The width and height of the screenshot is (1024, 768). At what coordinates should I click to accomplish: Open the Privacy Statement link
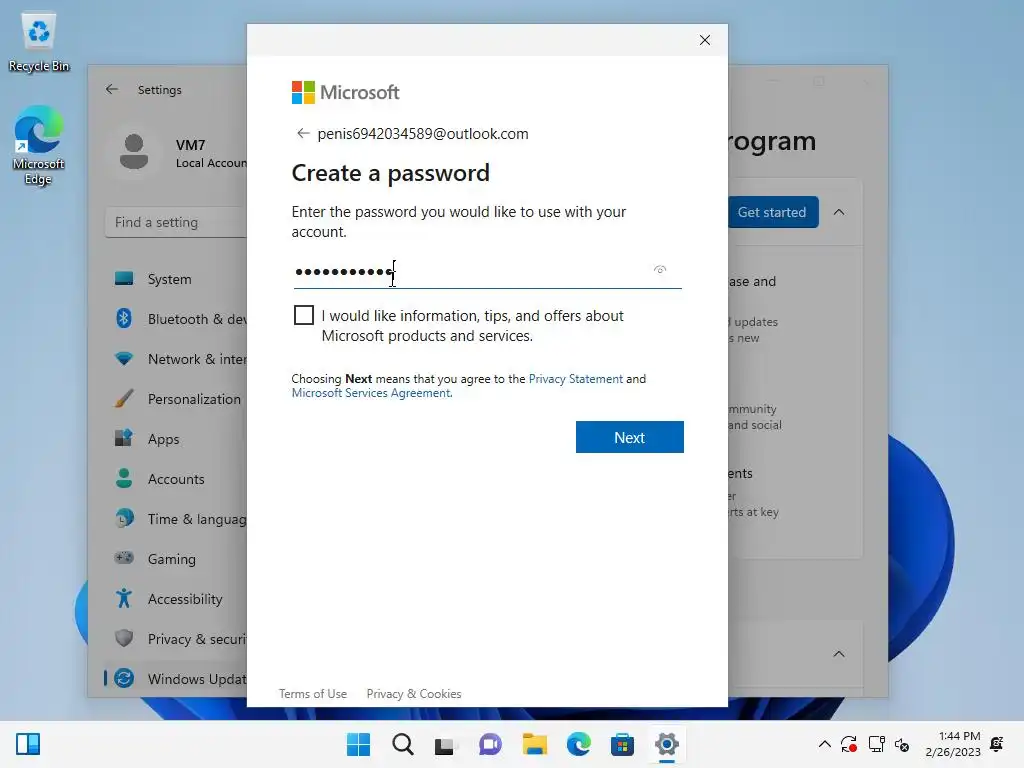coord(575,379)
